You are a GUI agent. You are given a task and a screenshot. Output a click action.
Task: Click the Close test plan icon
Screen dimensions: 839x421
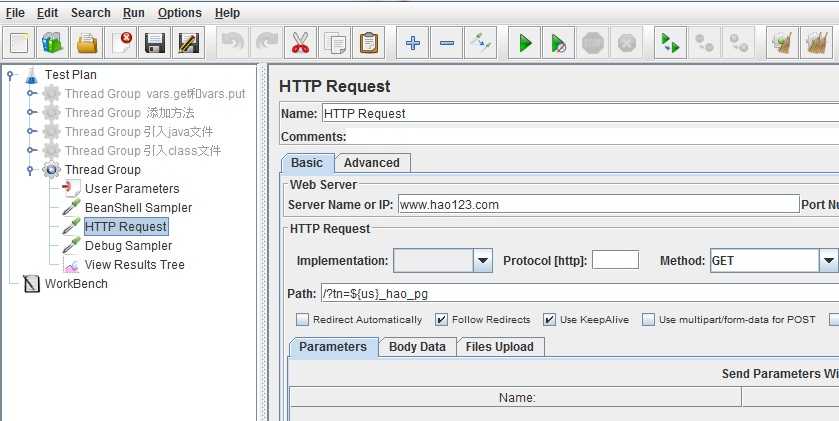[x=121, y=43]
